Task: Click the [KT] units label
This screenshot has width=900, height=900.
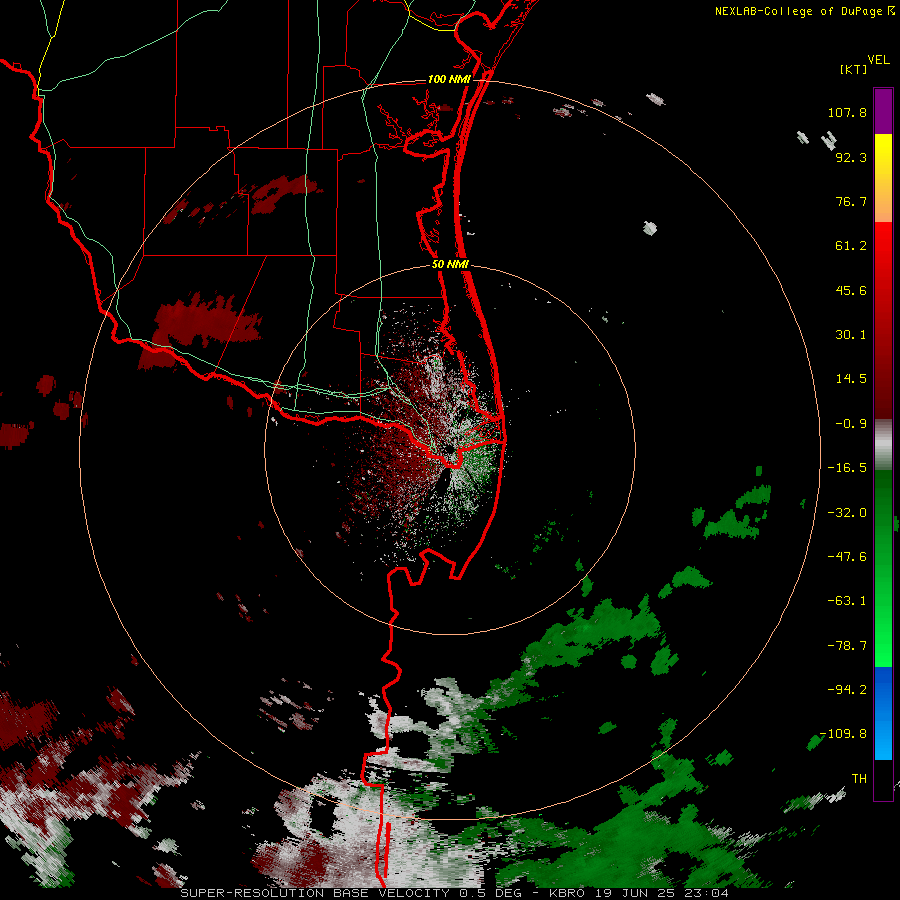Action: 853,69
